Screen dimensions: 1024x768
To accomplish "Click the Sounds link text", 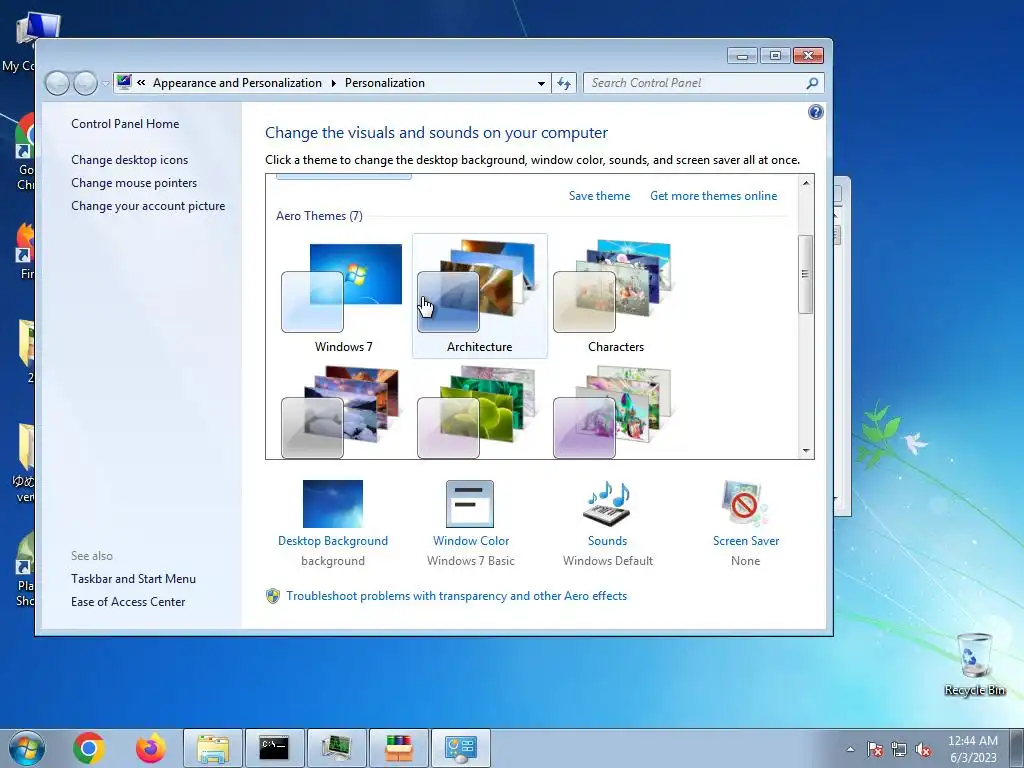I will click(x=607, y=541).
